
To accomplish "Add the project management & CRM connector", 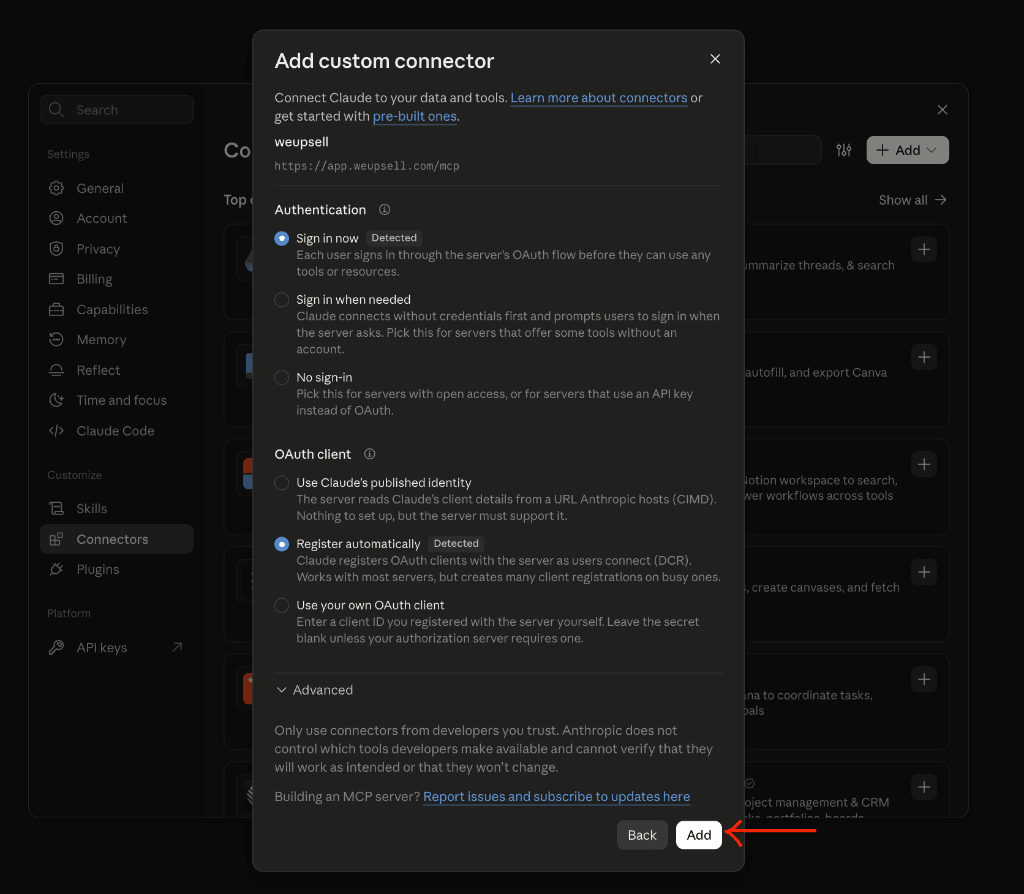I will [923, 787].
